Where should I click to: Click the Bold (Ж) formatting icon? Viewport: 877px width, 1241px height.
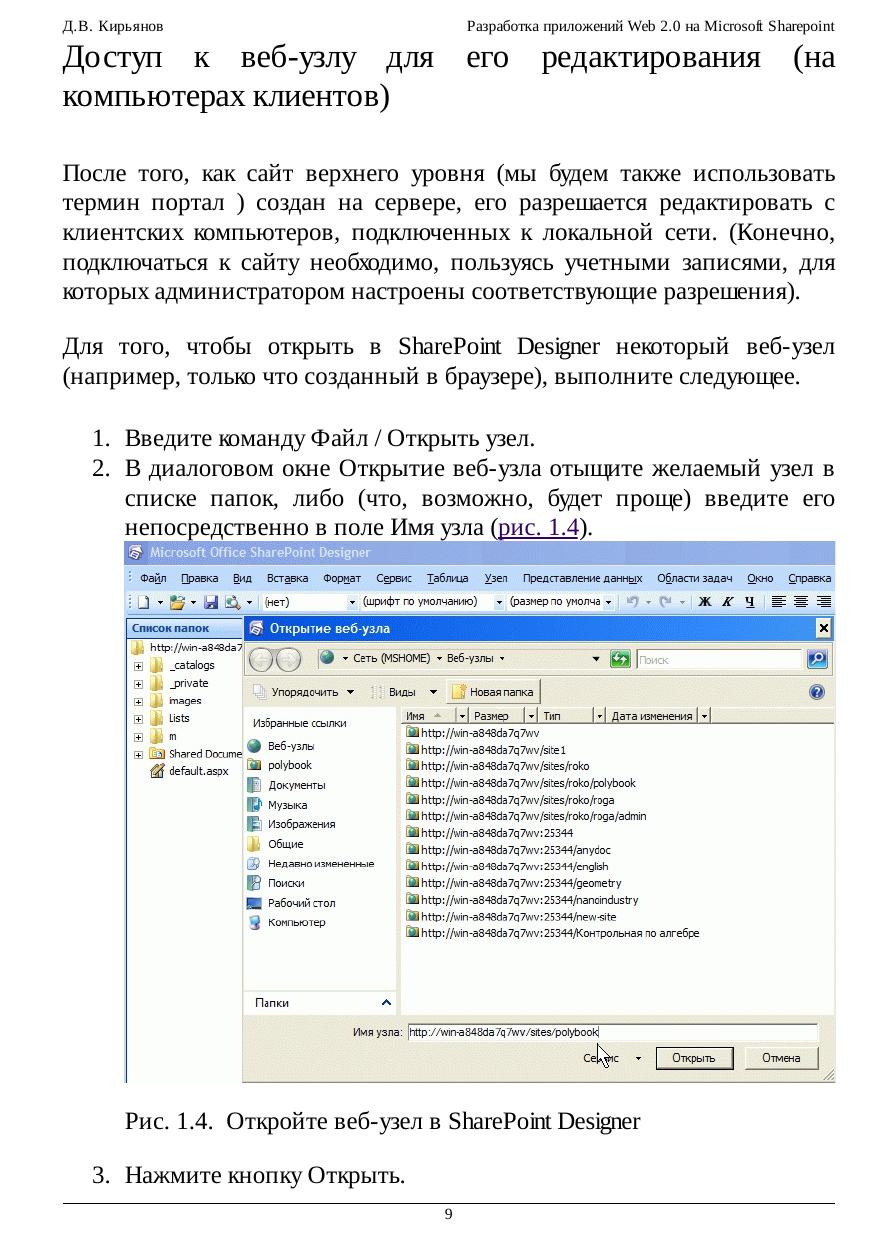[x=705, y=602]
